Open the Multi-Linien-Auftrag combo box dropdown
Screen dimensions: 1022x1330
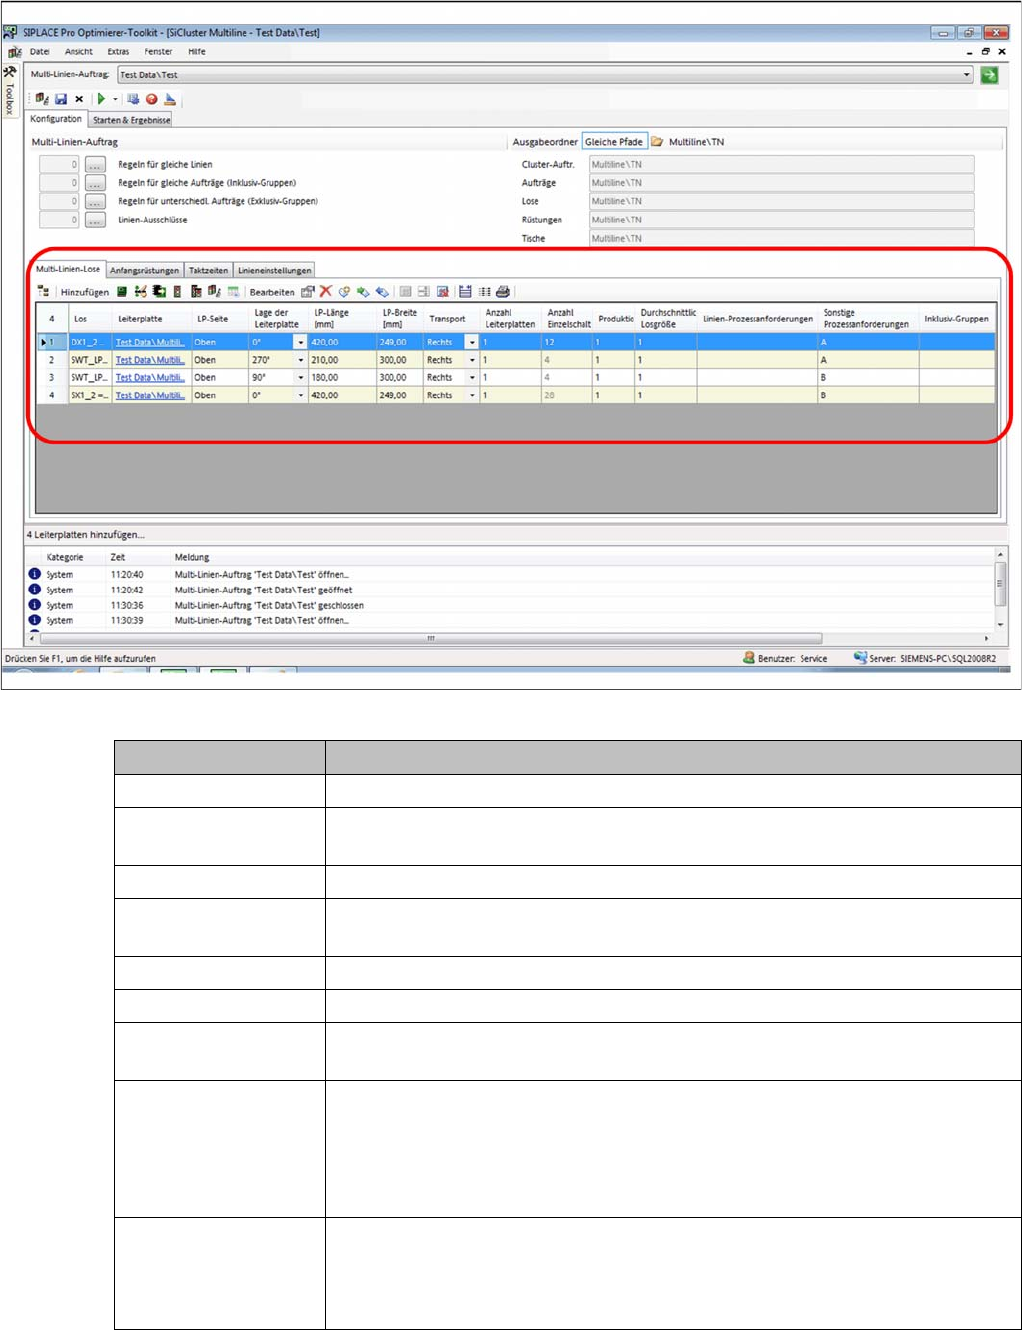967,75
